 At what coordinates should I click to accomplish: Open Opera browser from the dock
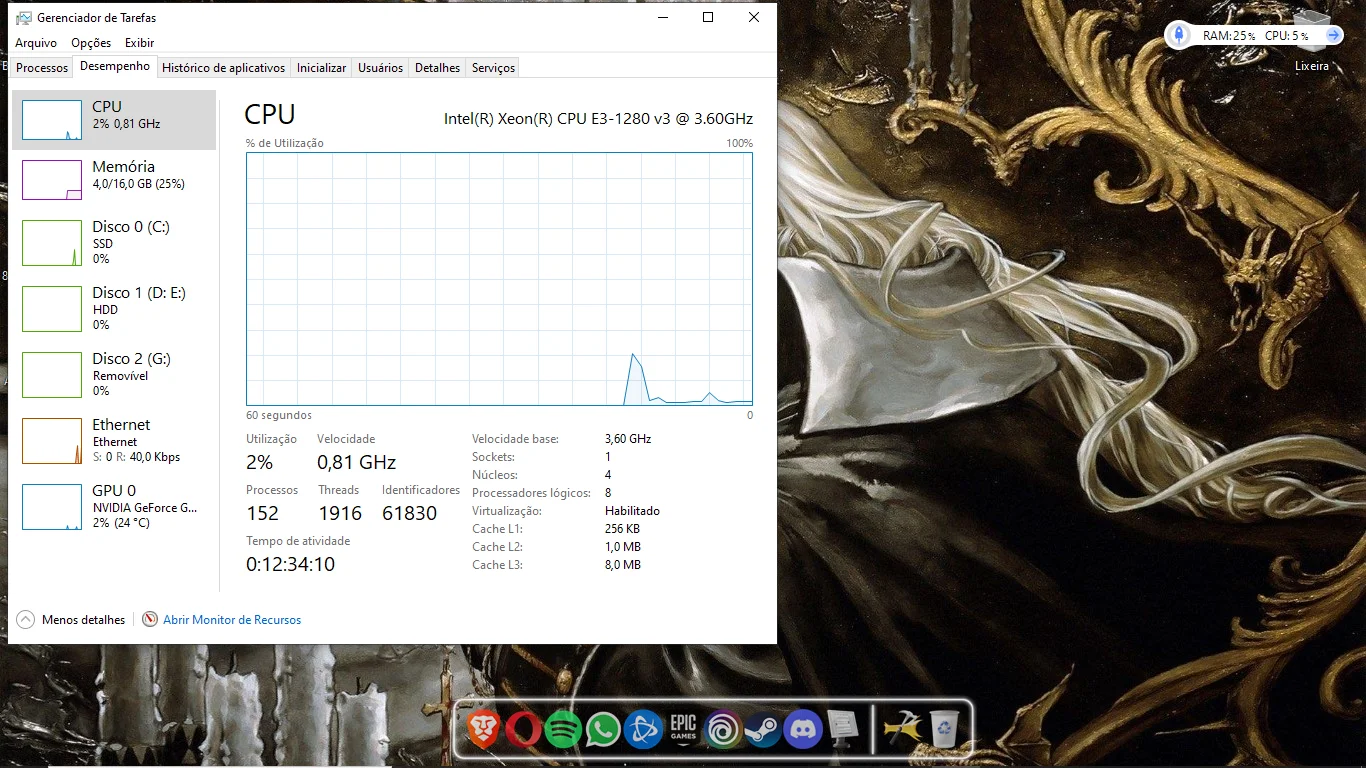[523, 729]
